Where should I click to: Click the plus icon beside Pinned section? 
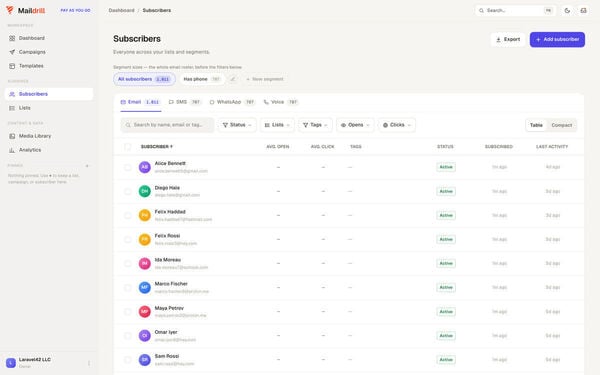tap(87, 166)
